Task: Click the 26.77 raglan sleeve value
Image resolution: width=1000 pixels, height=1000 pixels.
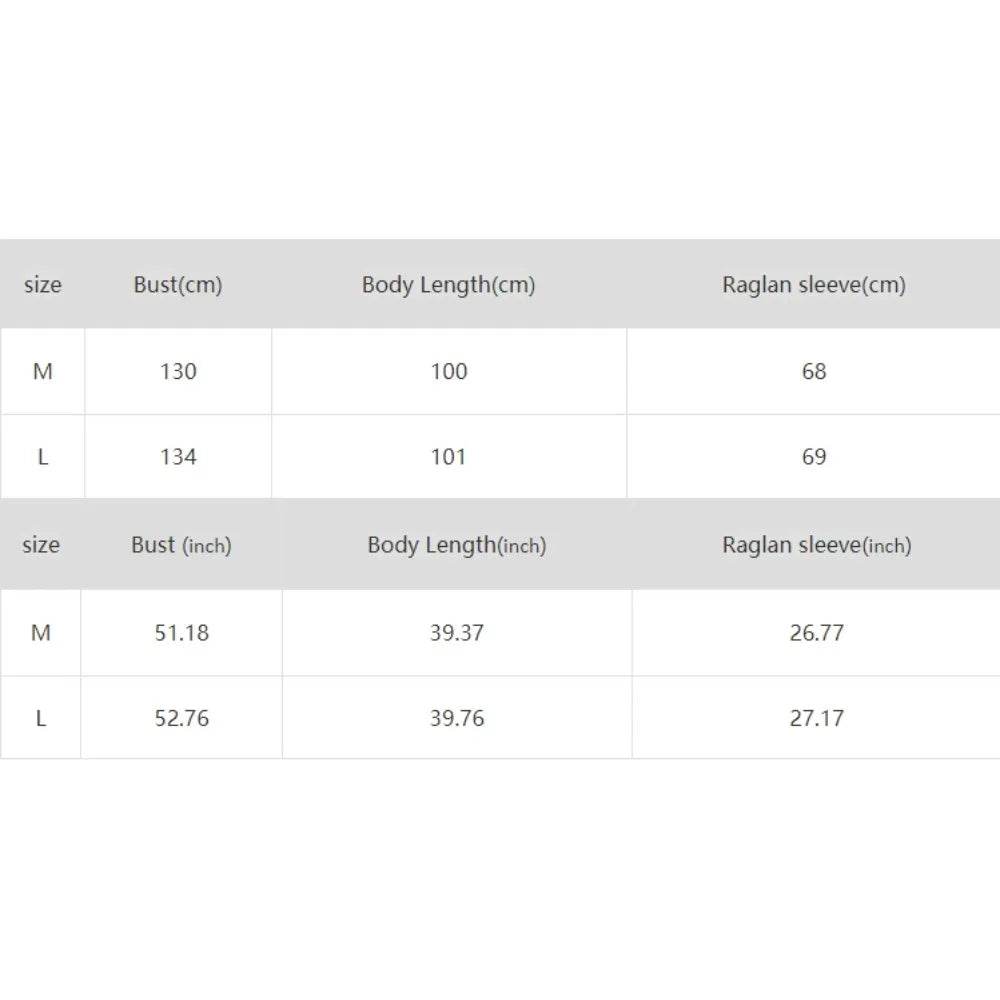Action: (817, 633)
